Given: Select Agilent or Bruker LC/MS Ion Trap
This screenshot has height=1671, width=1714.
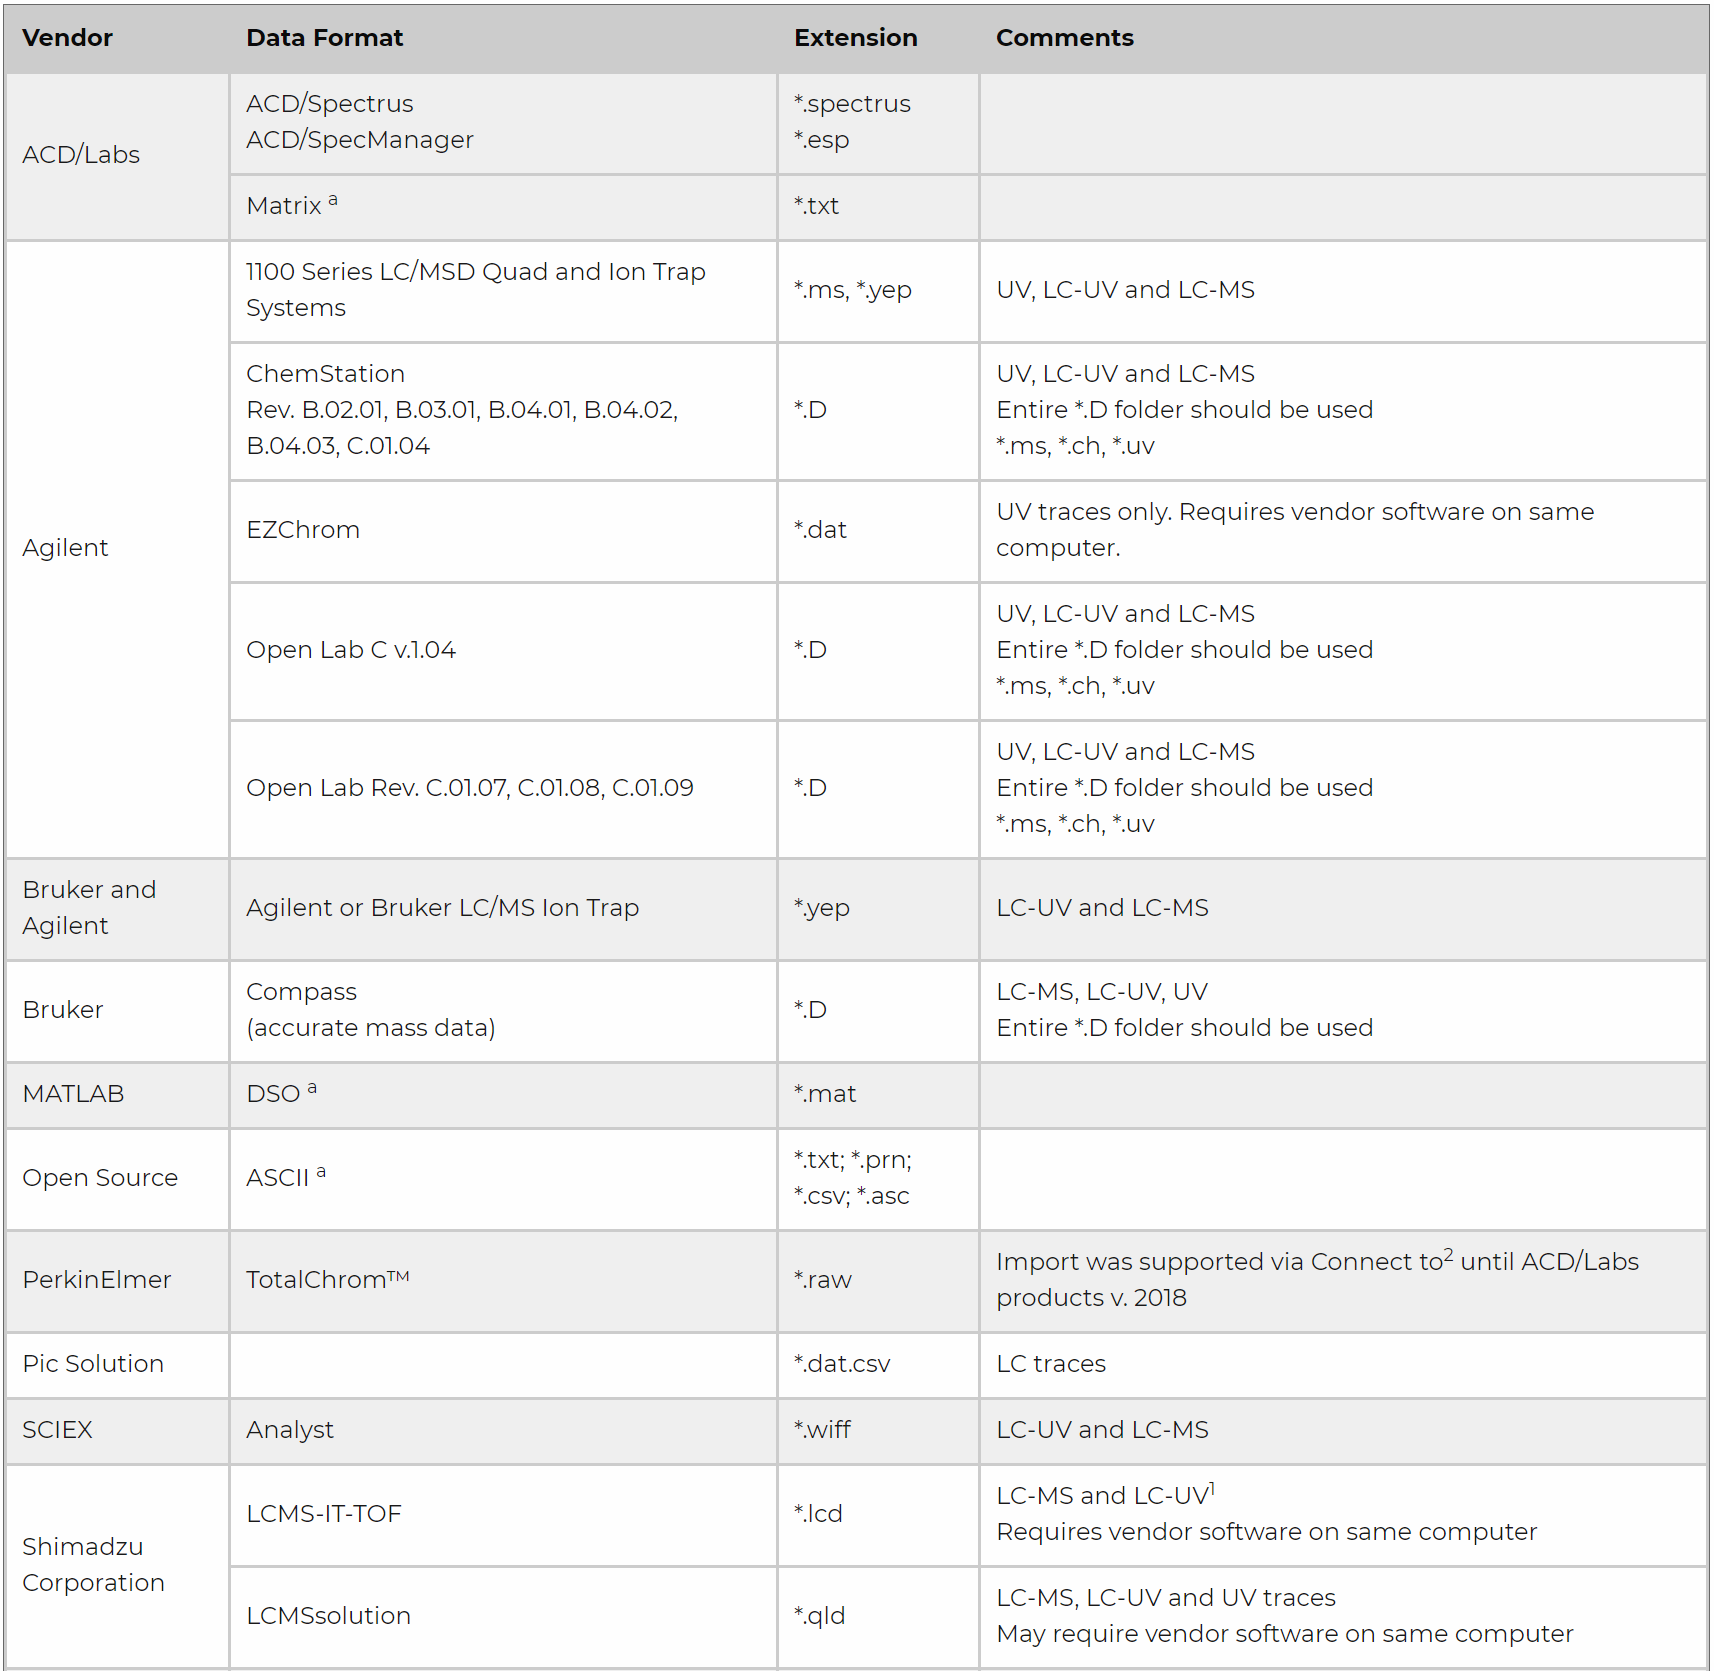Looking at the screenshot, I should [442, 908].
